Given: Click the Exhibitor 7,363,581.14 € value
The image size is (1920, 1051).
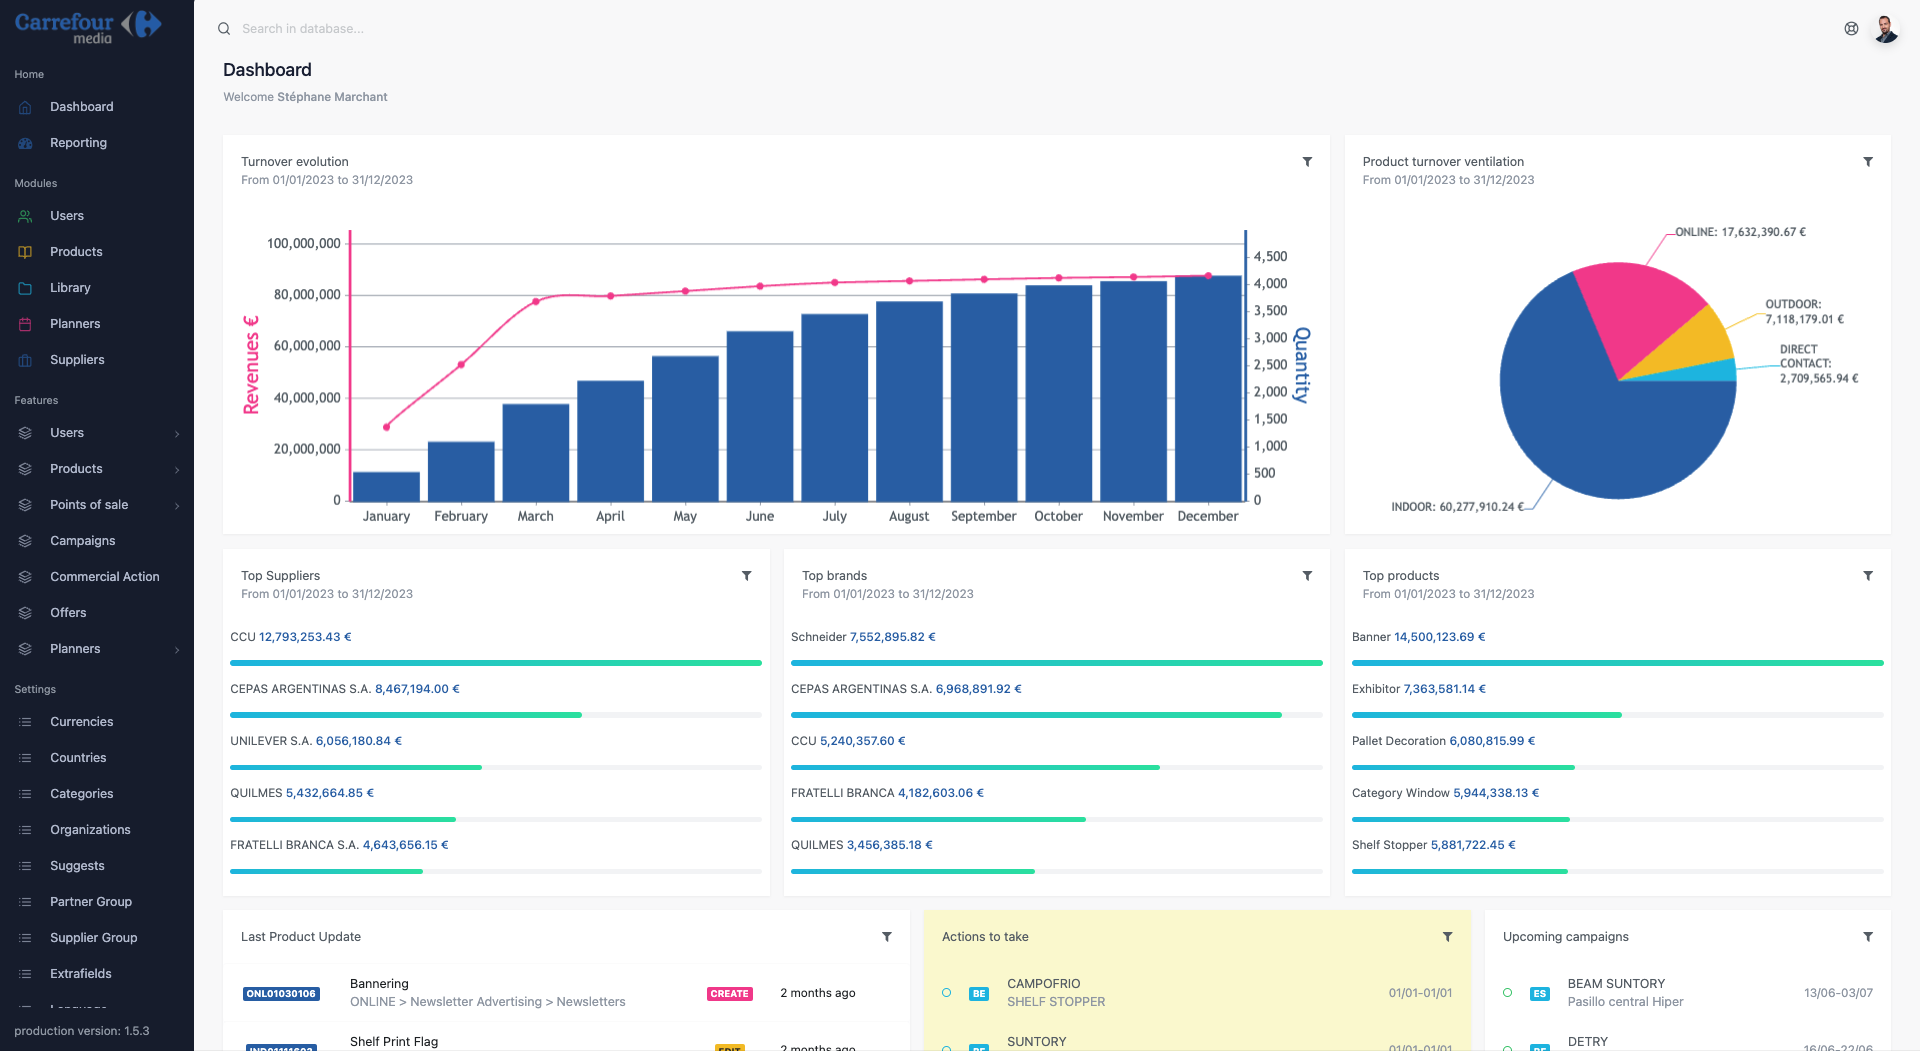Looking at the screenshot, I should click(x=1445, y=689).
